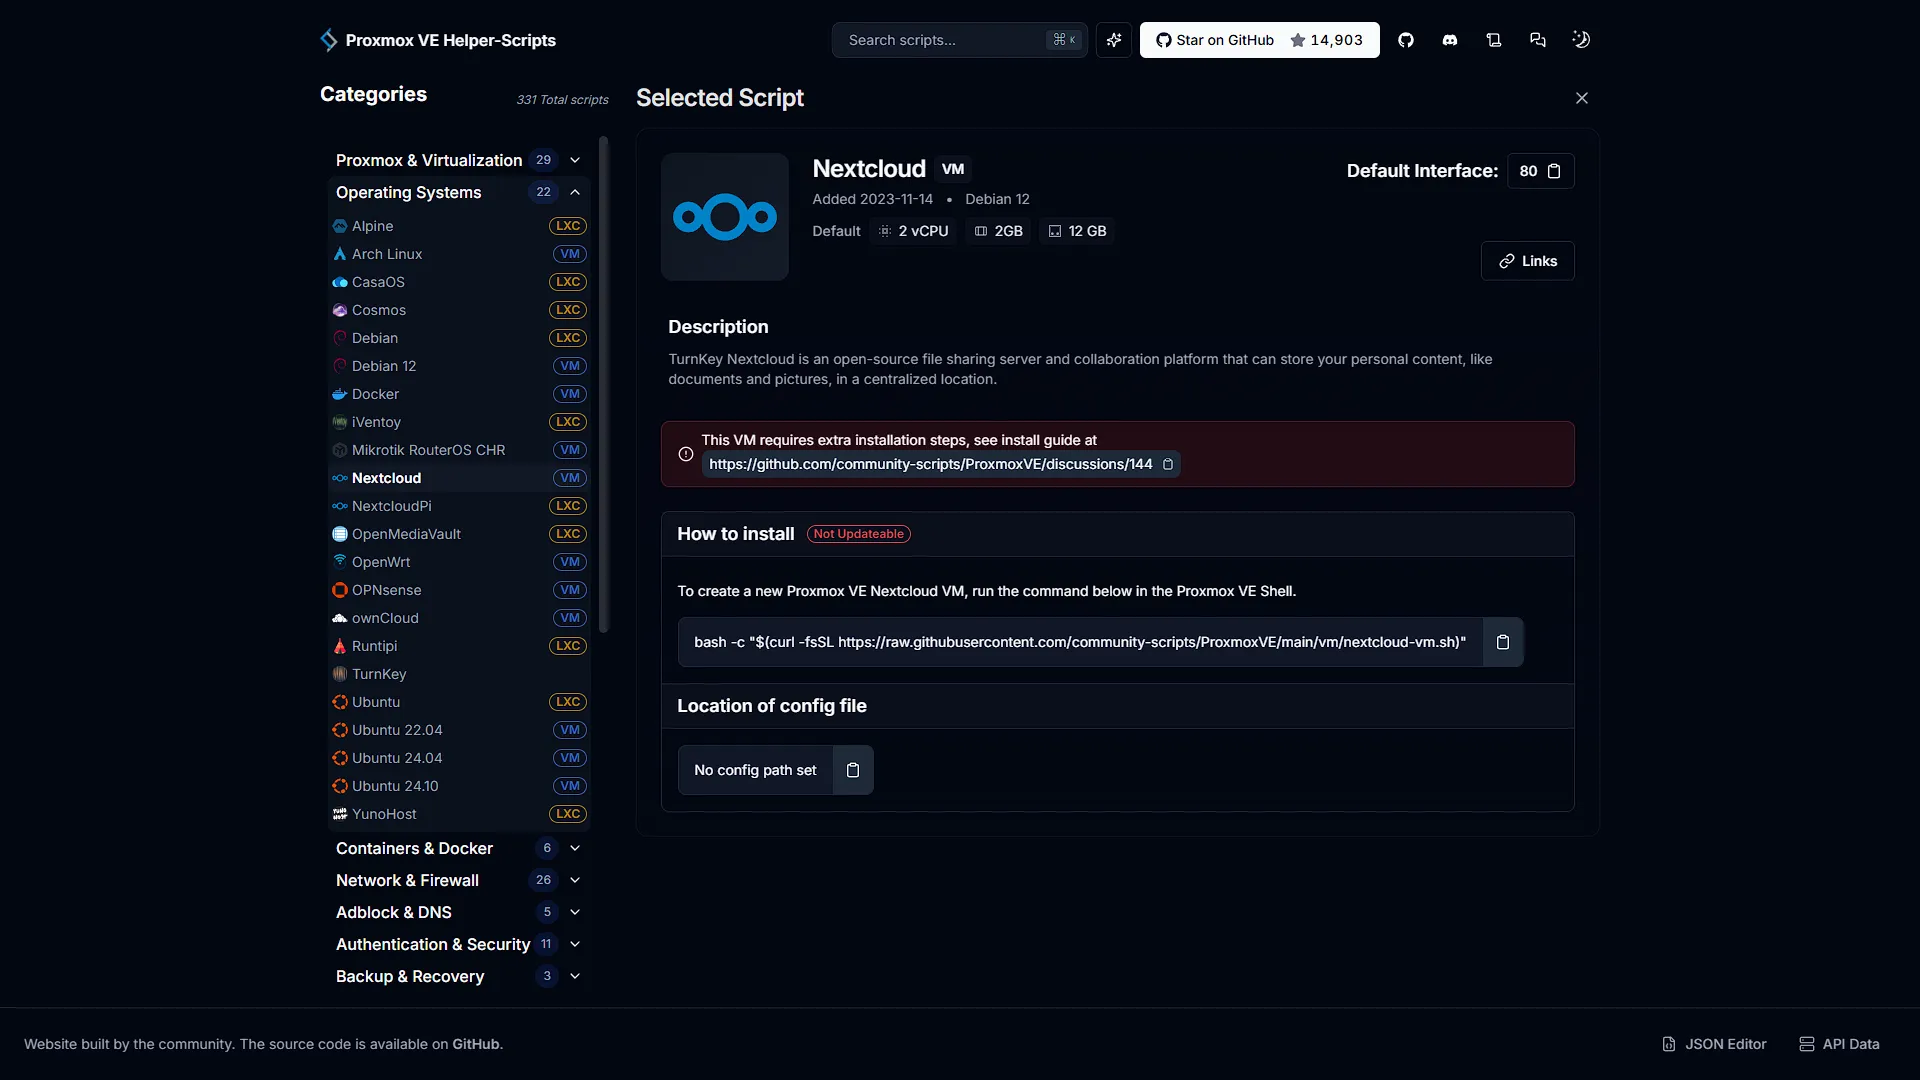
Task: Open the Discord icon link
Action: [x=1450, y=40]
